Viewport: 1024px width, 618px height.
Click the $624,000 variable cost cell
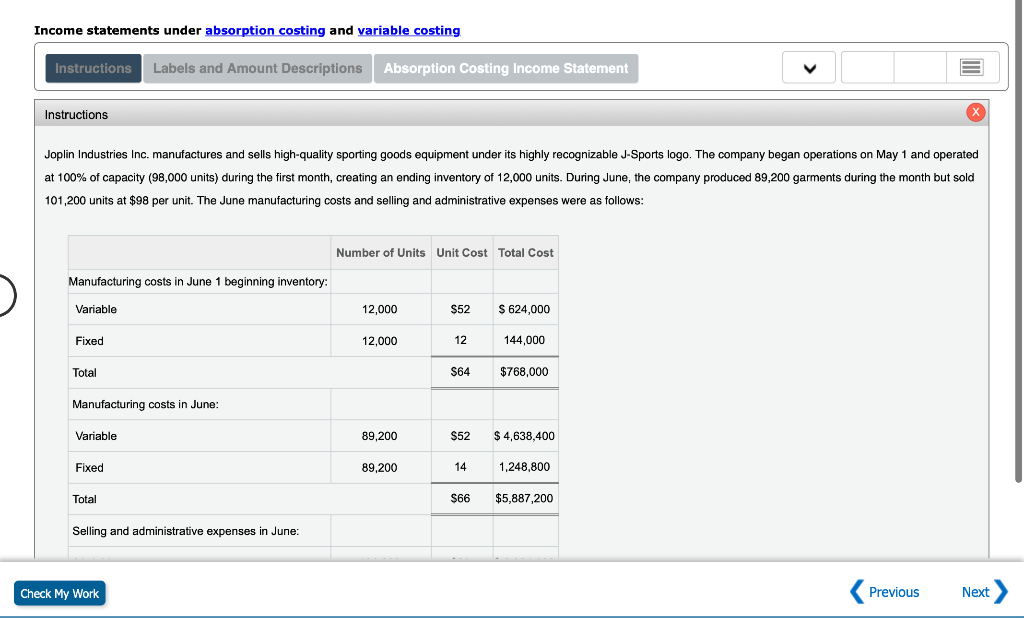(x=524, y=309)
